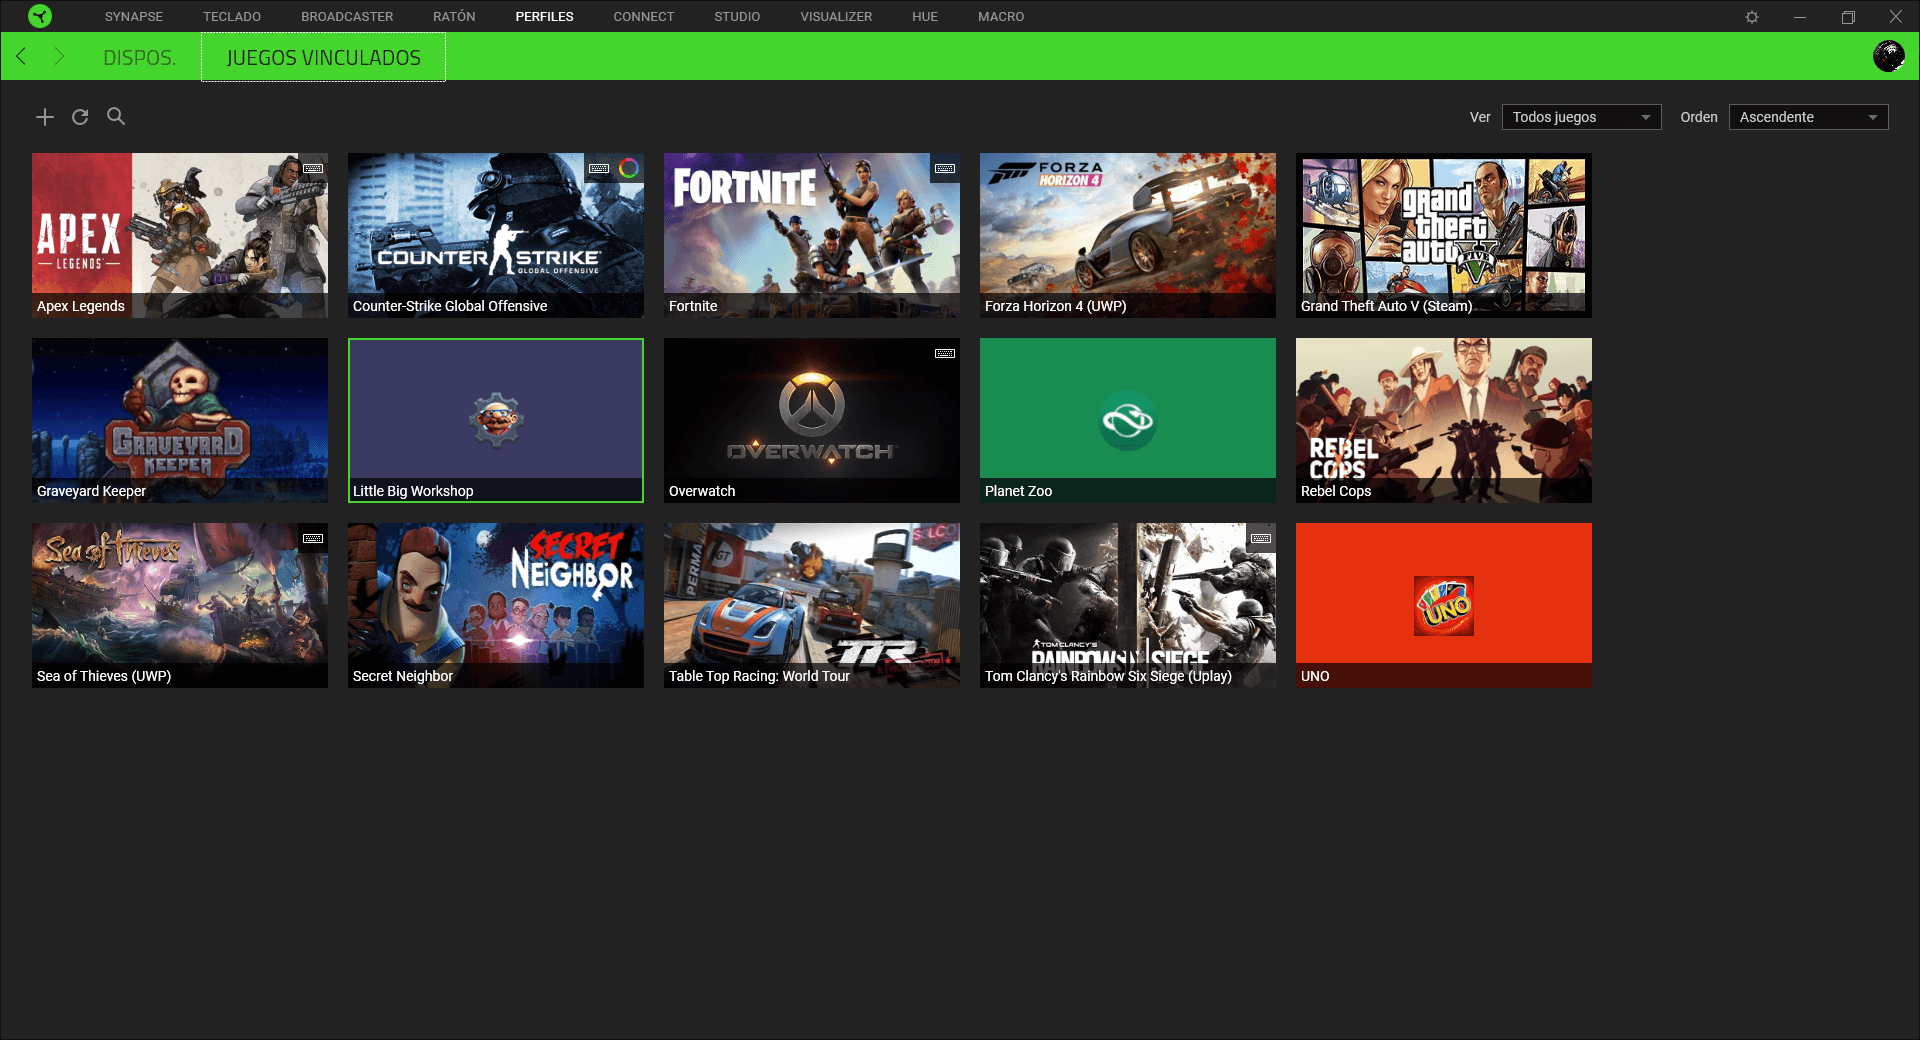1920x1040 pixels.
Task: Click the Planet Zoo logo icon
Action: [x=1128, y=421]
